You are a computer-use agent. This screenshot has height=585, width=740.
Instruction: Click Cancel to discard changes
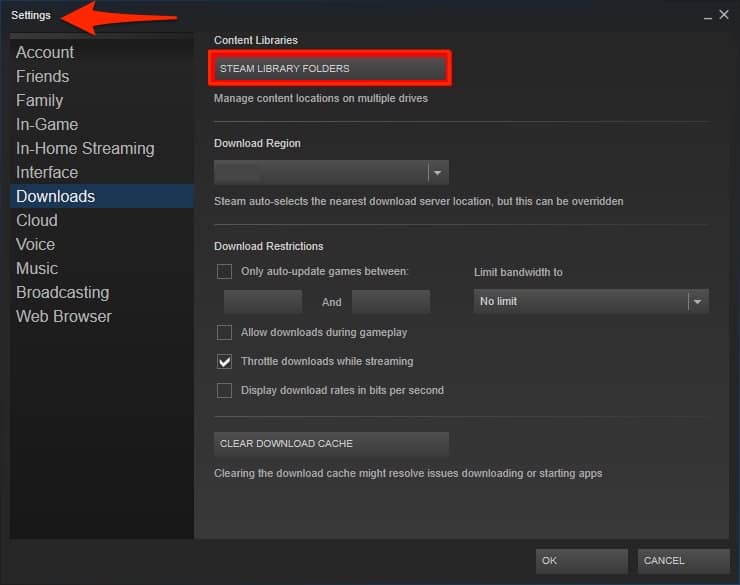pos(683,561)
